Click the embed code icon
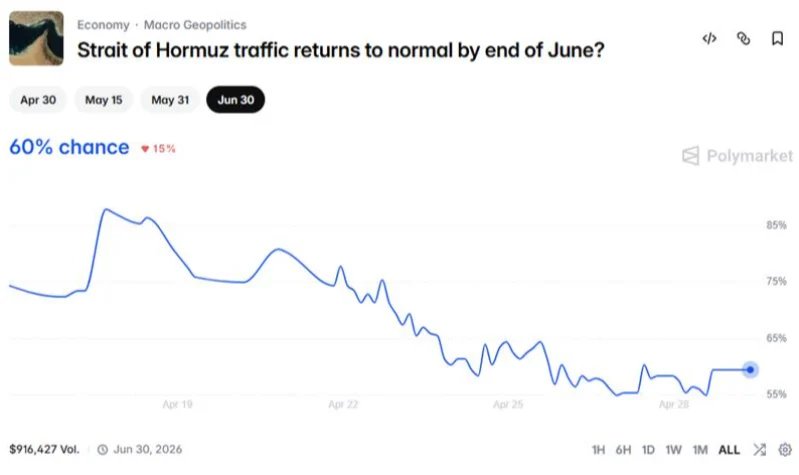Viewport: 799px width, 475px height. tap(709, 39)
